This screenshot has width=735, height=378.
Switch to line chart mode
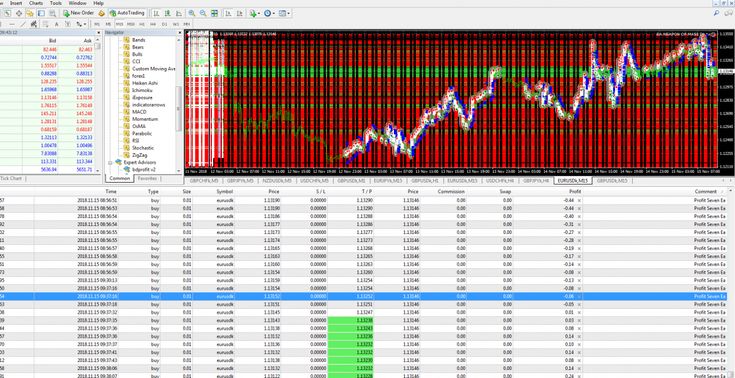tap(179, 13)
